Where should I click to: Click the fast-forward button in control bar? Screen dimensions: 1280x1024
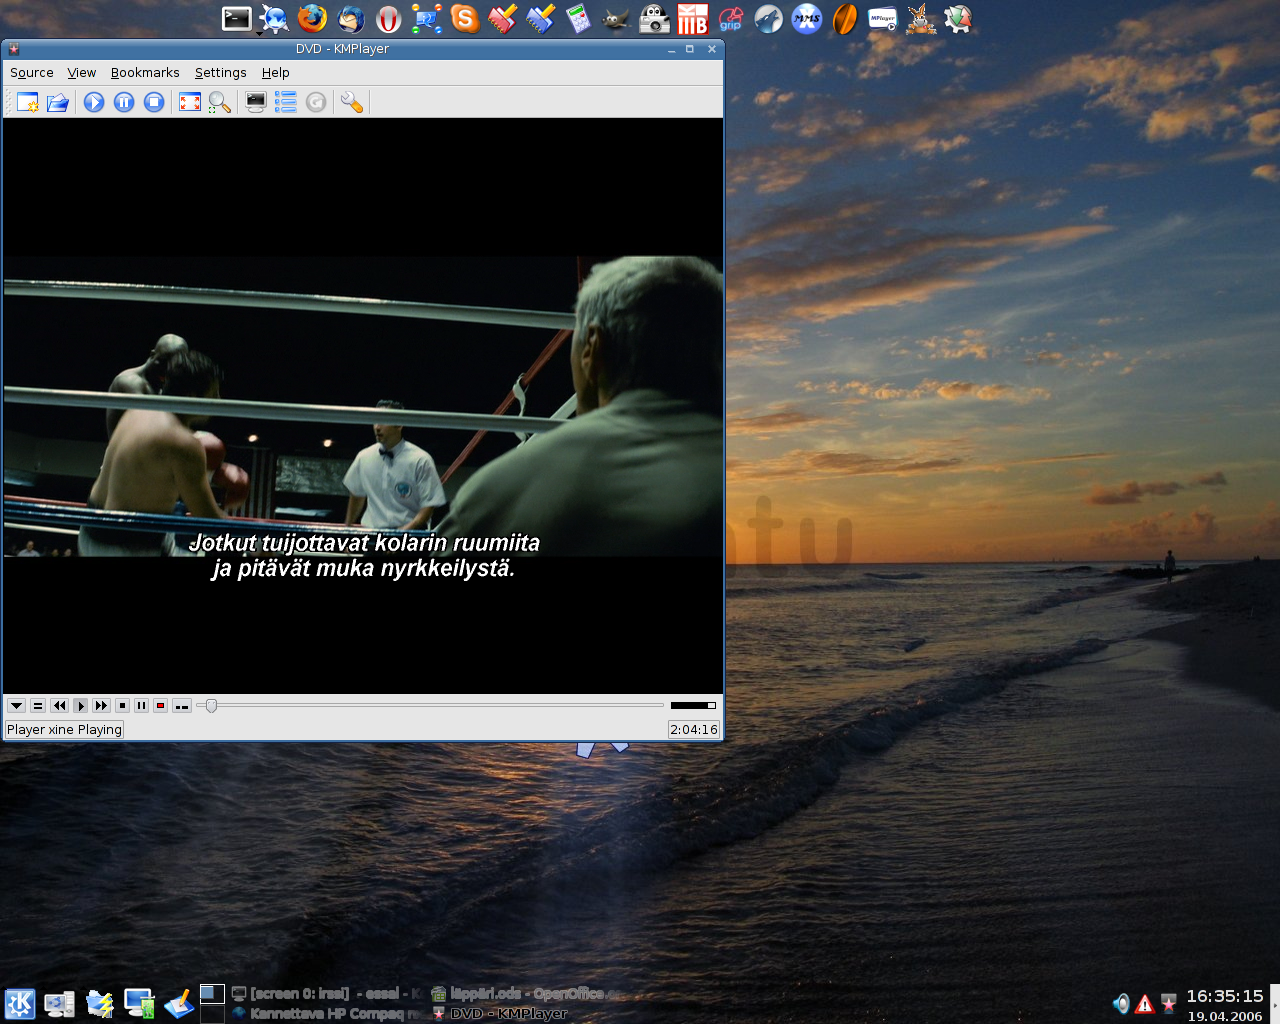click(101, 706)
